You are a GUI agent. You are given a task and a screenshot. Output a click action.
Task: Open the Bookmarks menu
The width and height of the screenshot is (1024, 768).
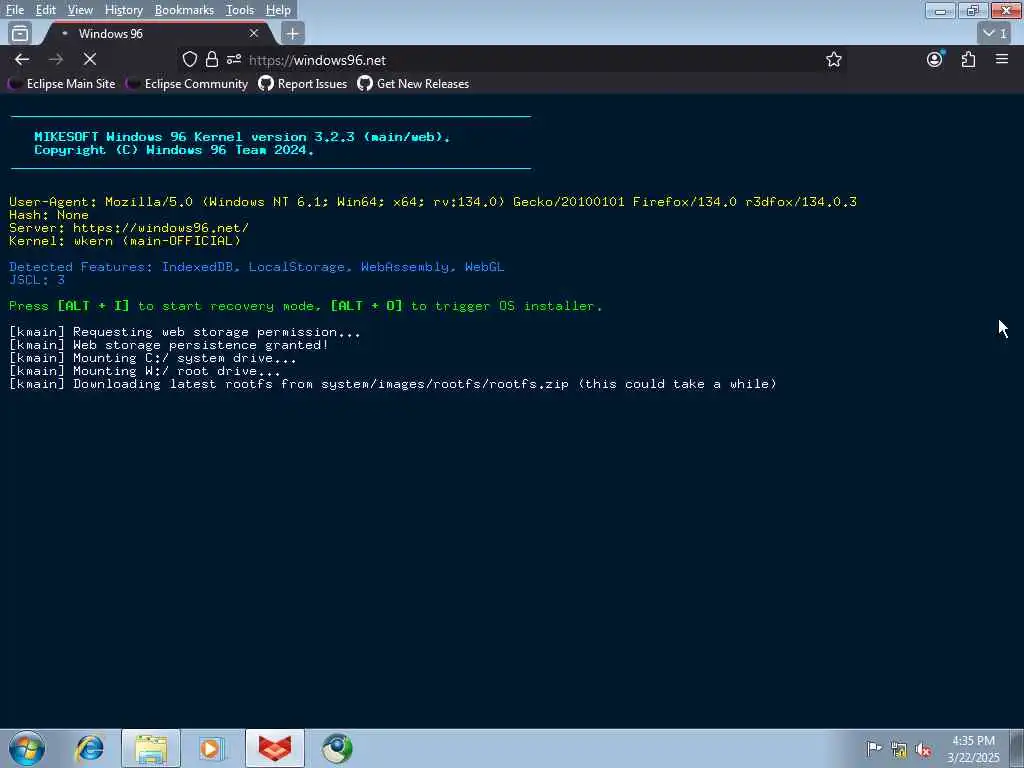[184, 10]
